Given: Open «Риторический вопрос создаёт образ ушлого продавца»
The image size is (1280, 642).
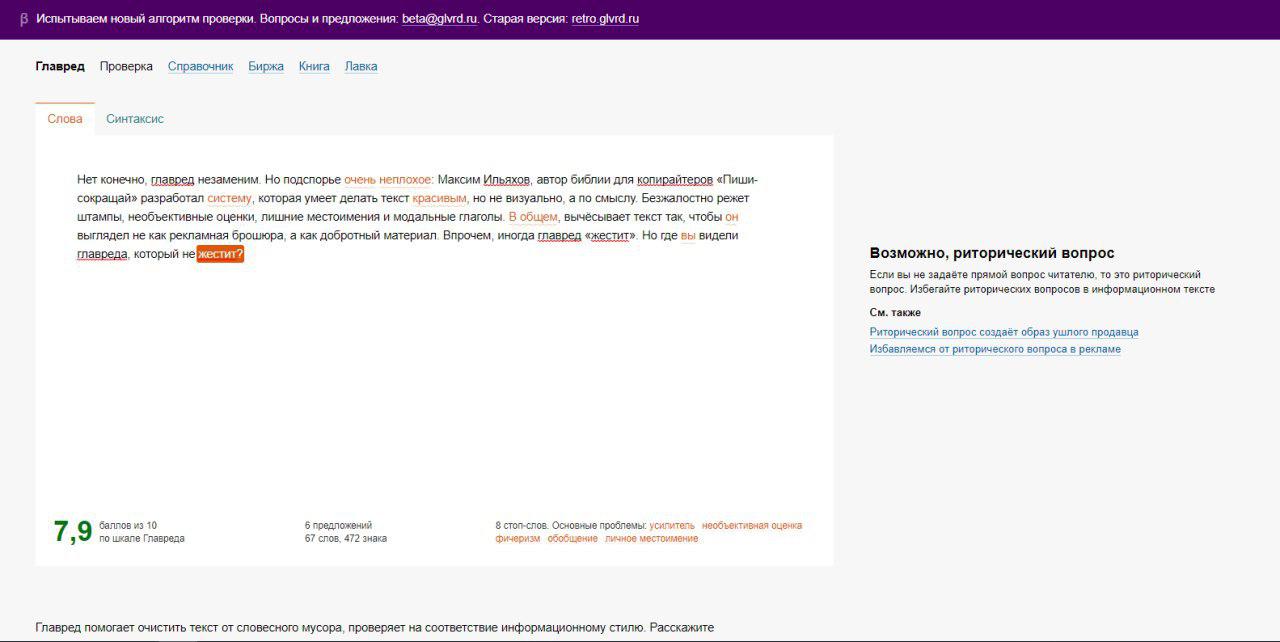Looking at the screenshot, I should [x=1004, y=332].
